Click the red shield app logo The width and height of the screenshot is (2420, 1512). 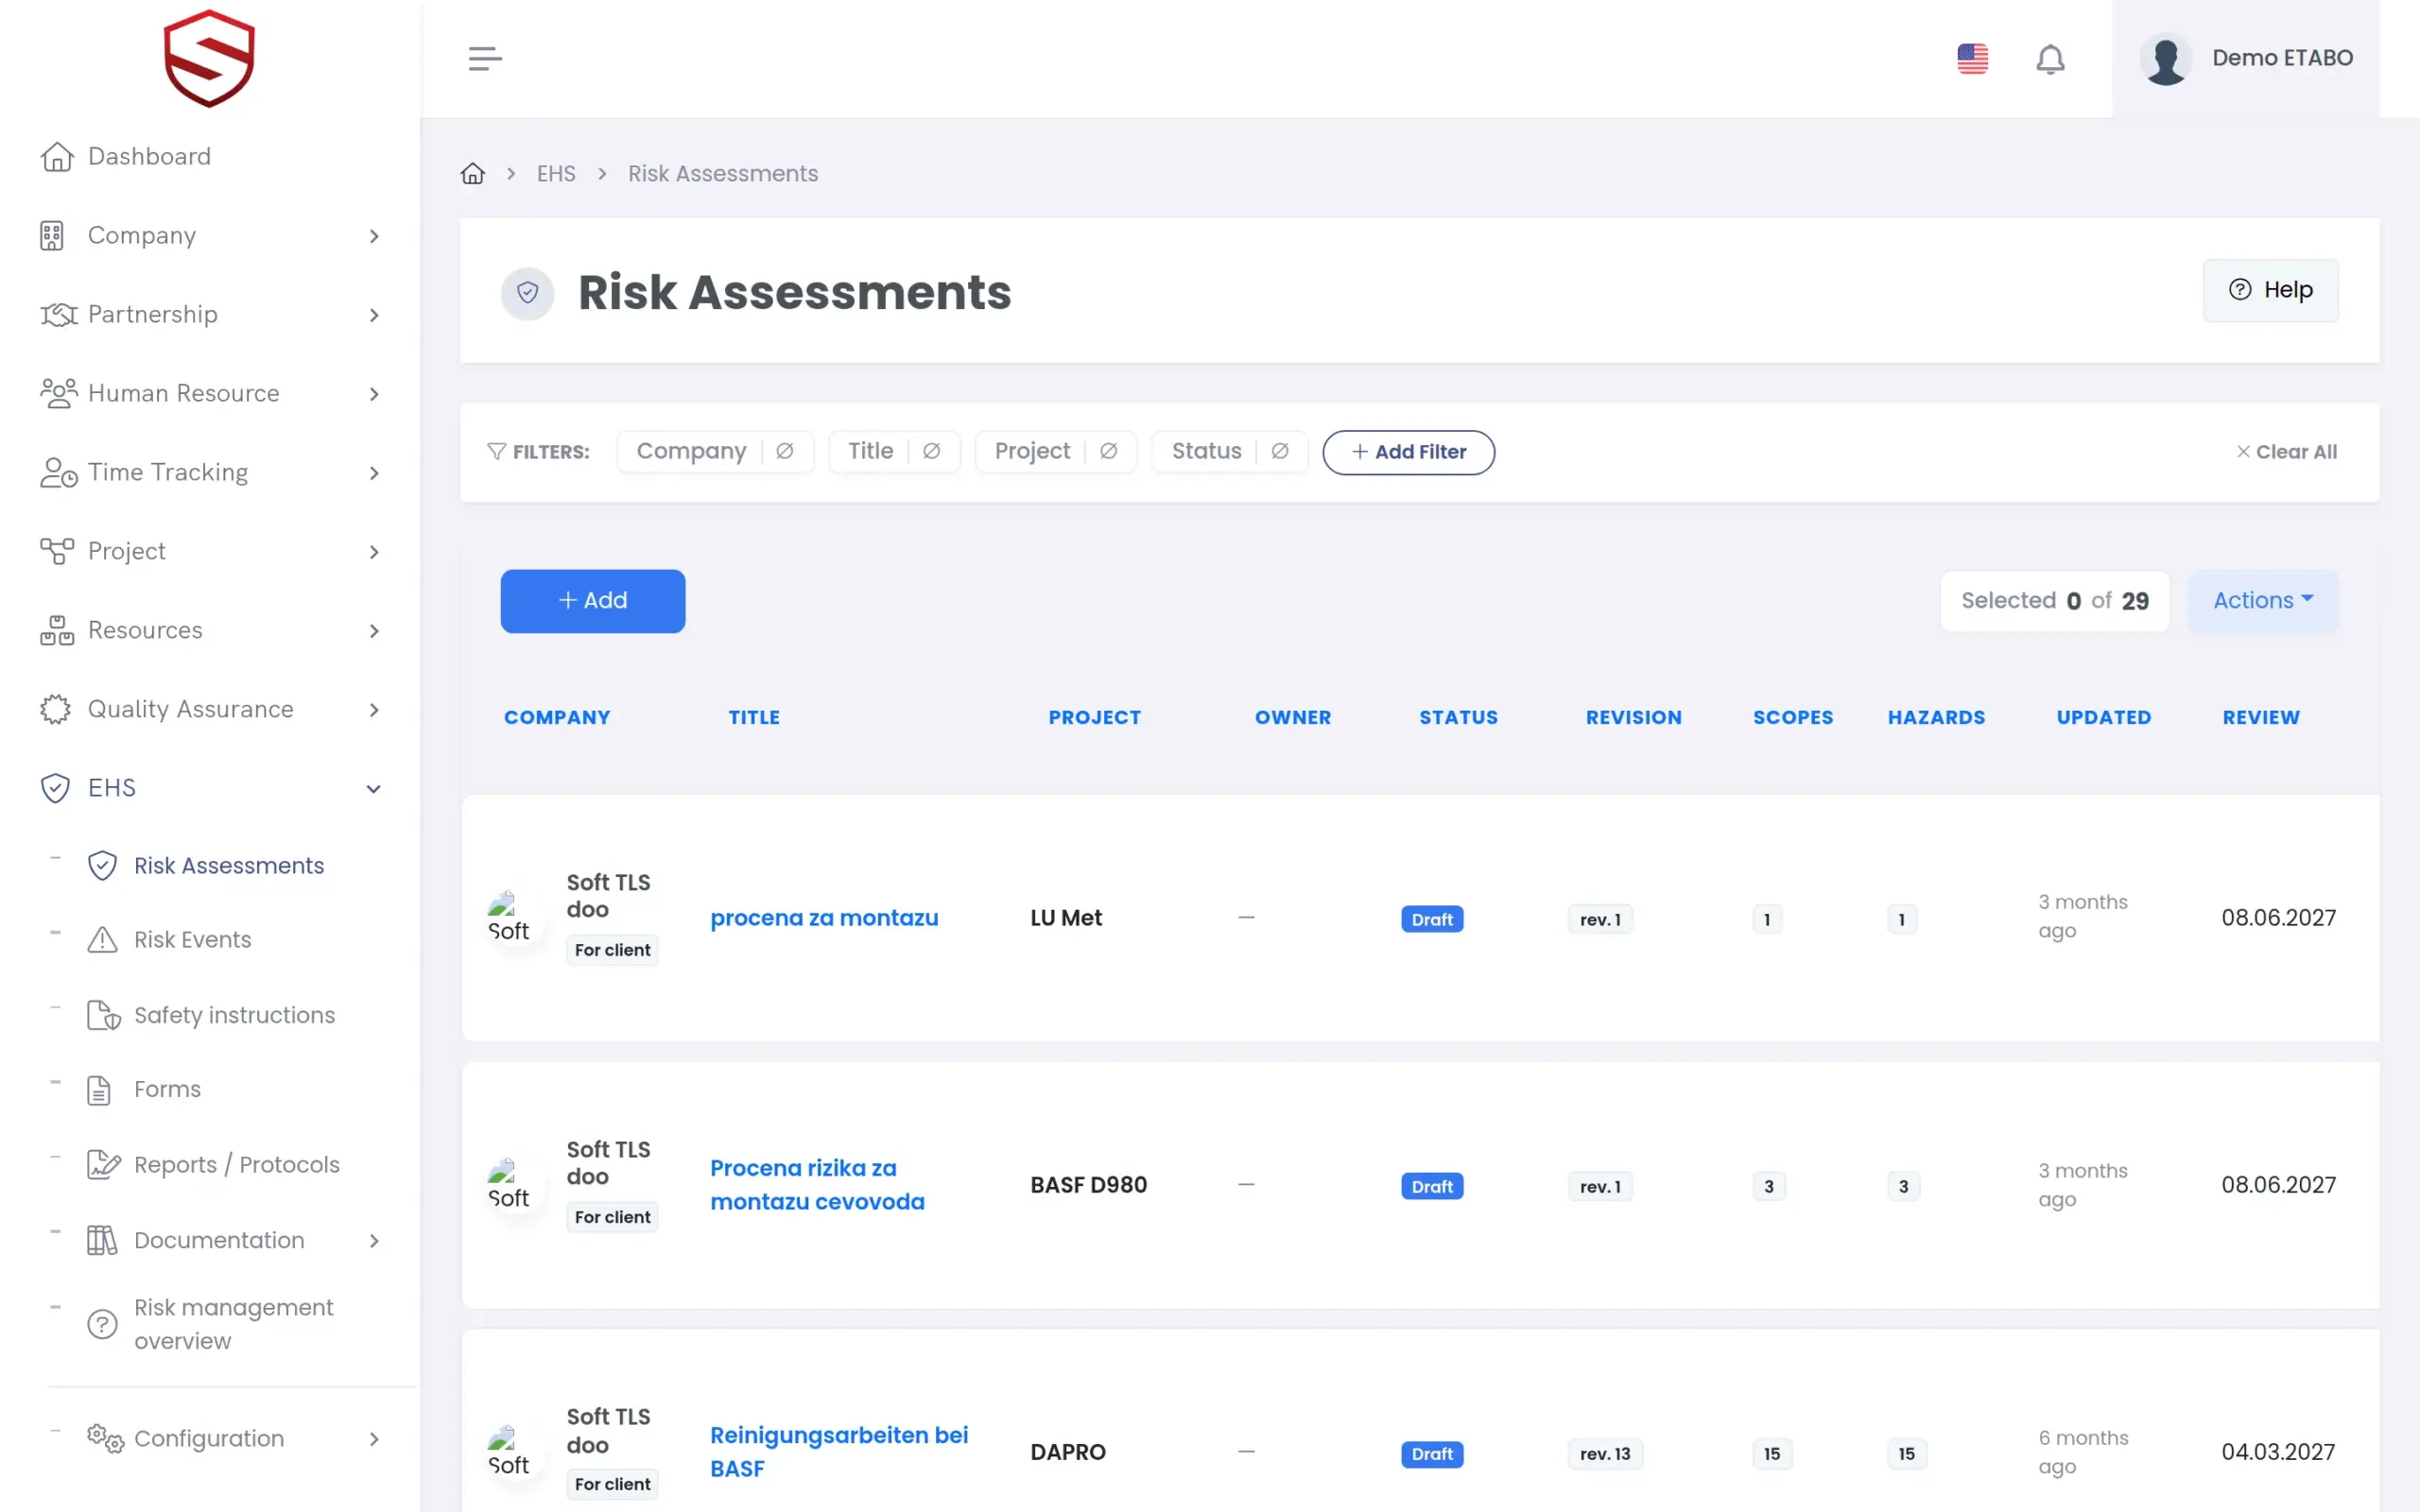coord(209,58)
